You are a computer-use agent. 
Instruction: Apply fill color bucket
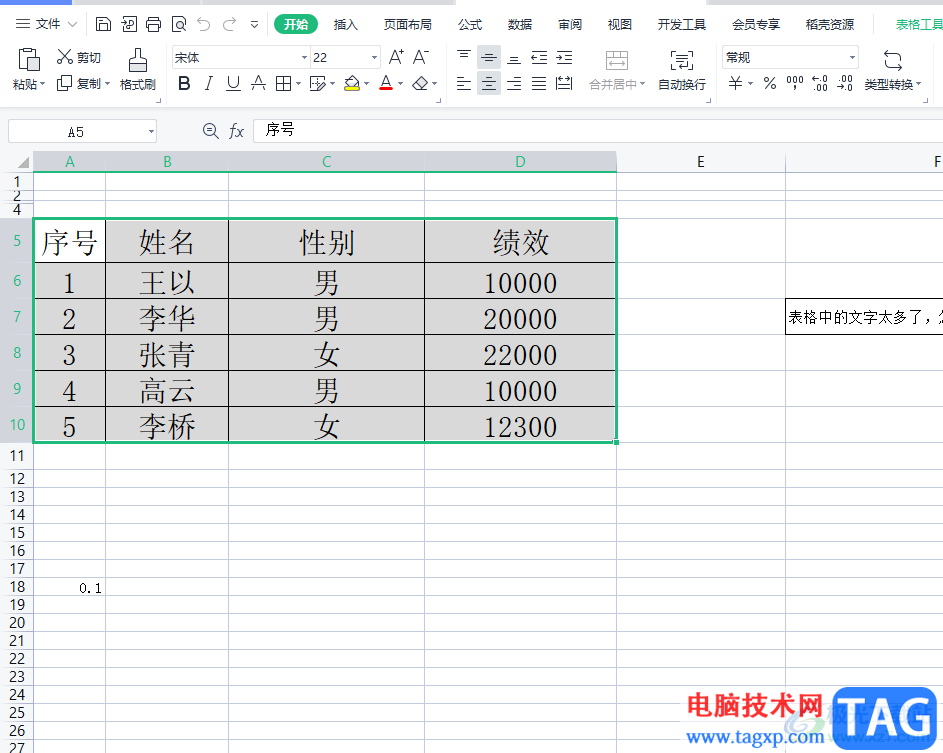click(352, 83)
